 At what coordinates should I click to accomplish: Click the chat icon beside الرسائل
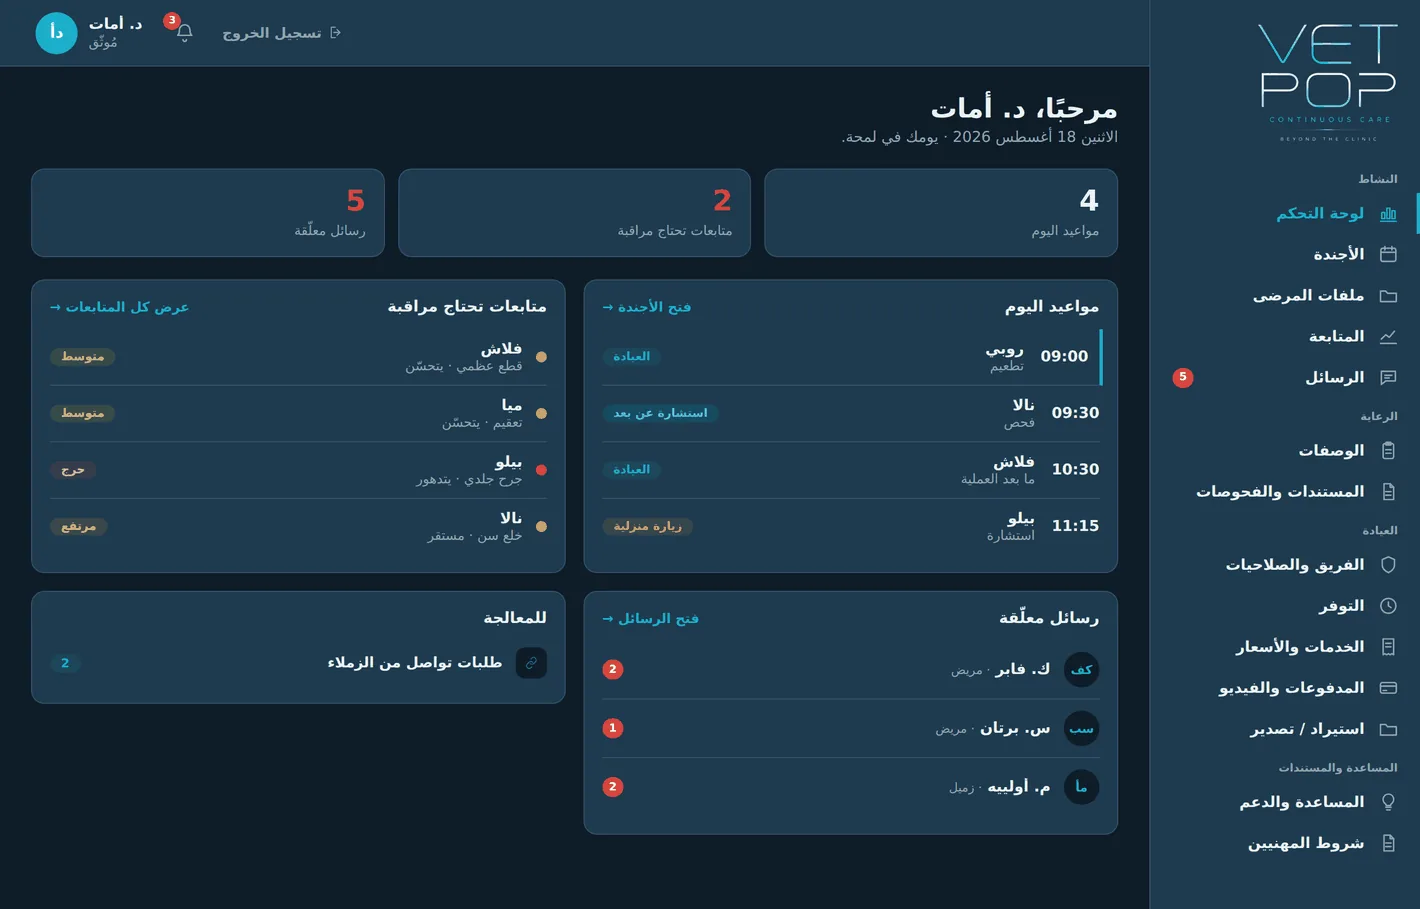(1388, 378)
